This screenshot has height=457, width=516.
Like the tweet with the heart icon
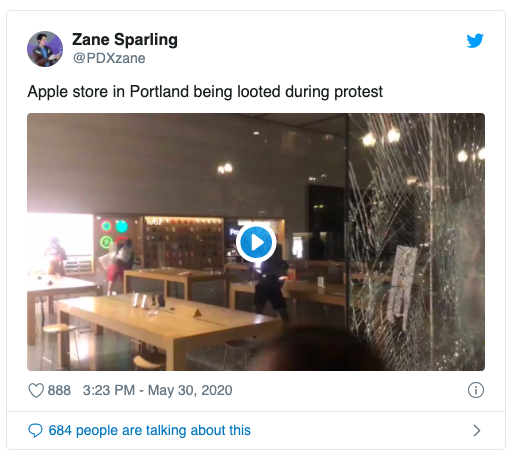36,390
